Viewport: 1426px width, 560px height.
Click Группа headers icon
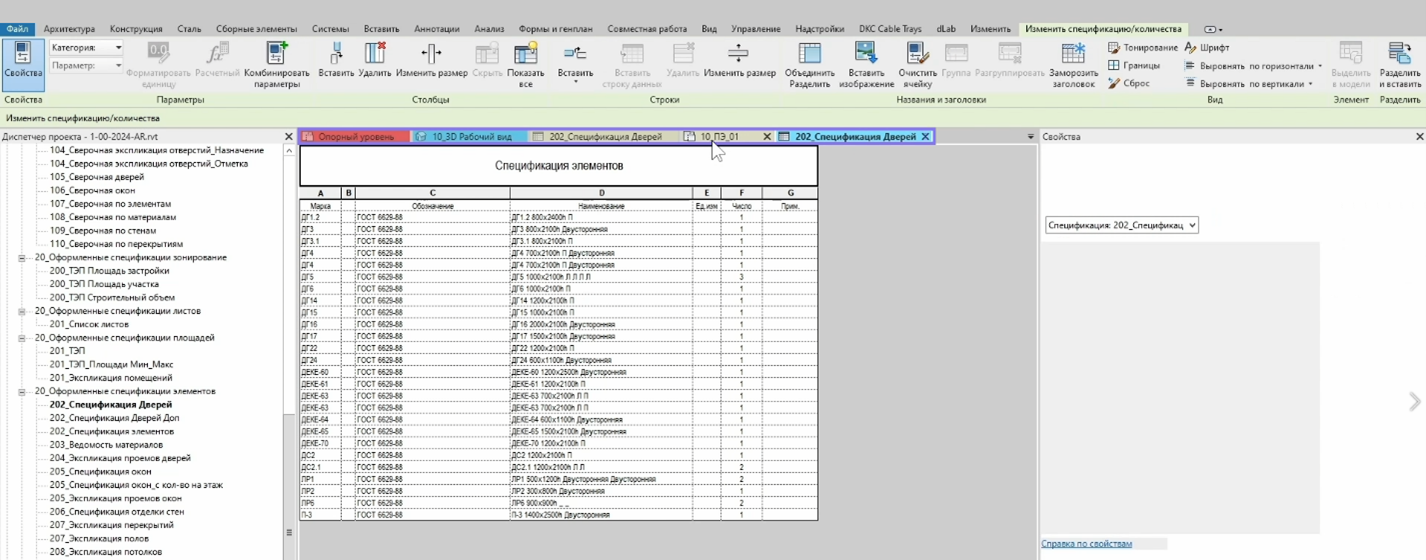956,61
